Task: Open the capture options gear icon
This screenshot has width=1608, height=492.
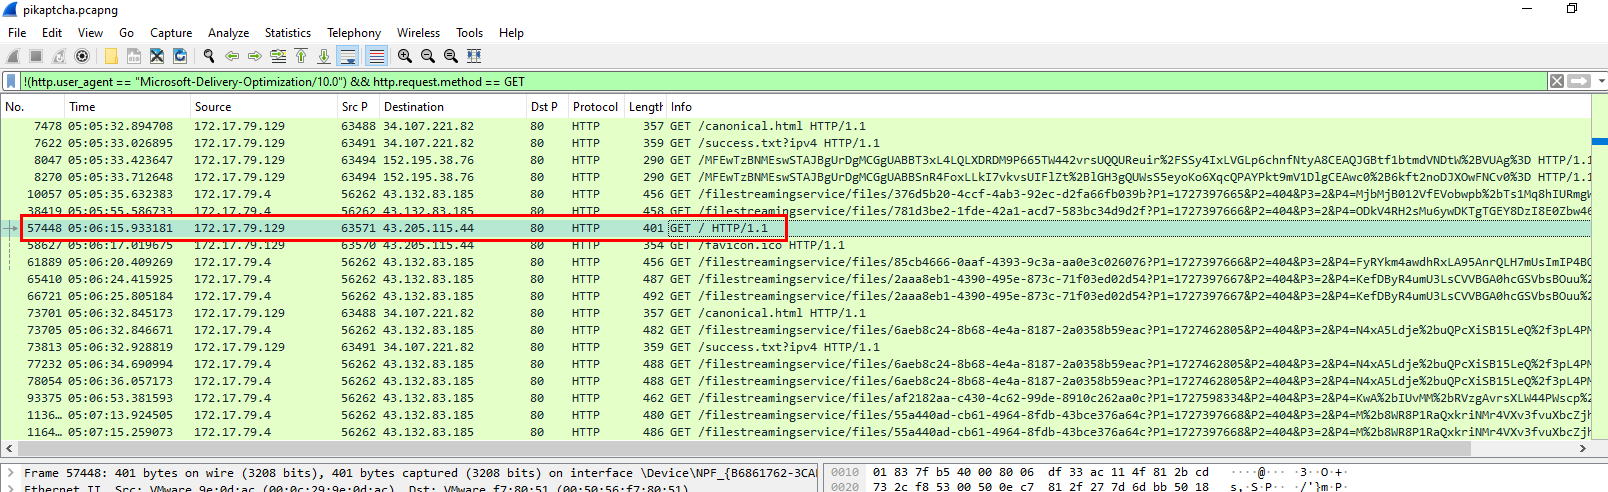Action: (x=82, y=56)
